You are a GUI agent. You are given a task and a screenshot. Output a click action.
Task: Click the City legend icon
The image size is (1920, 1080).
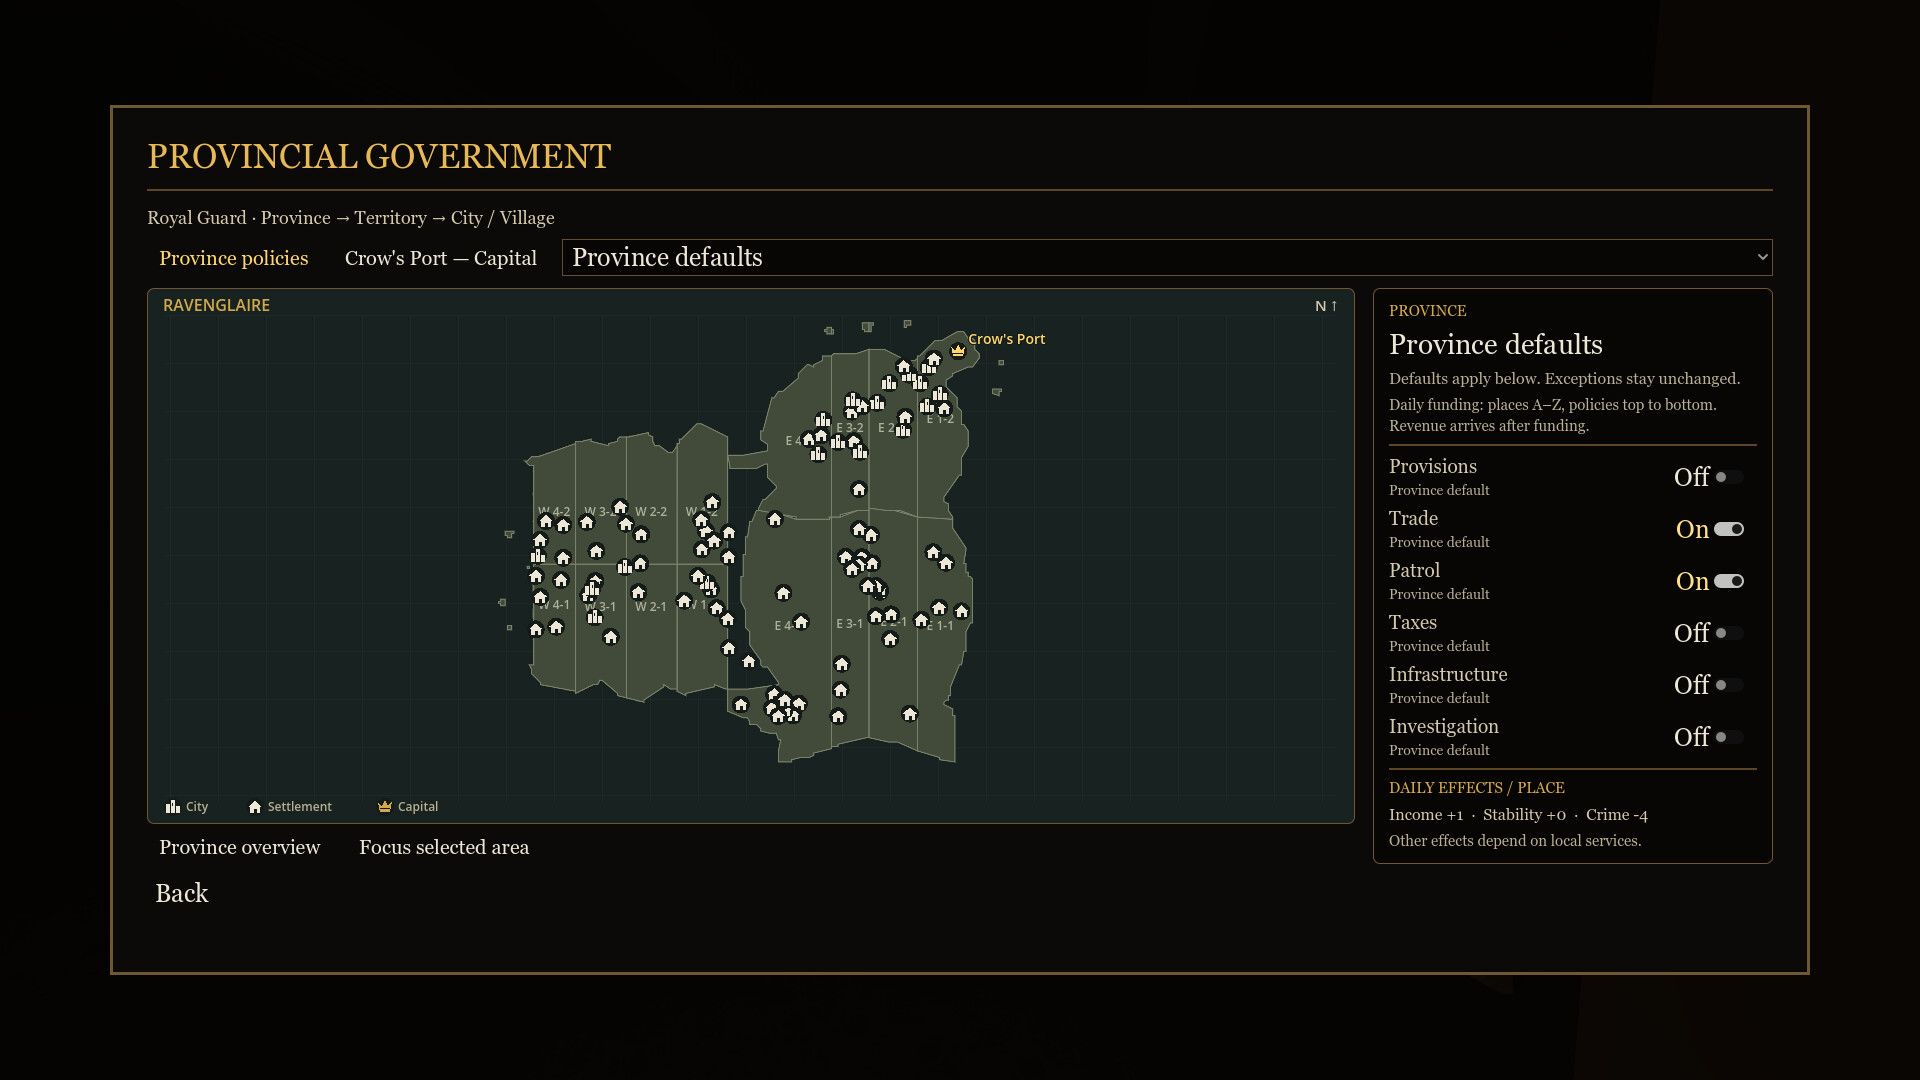click(x=173, y=807)
